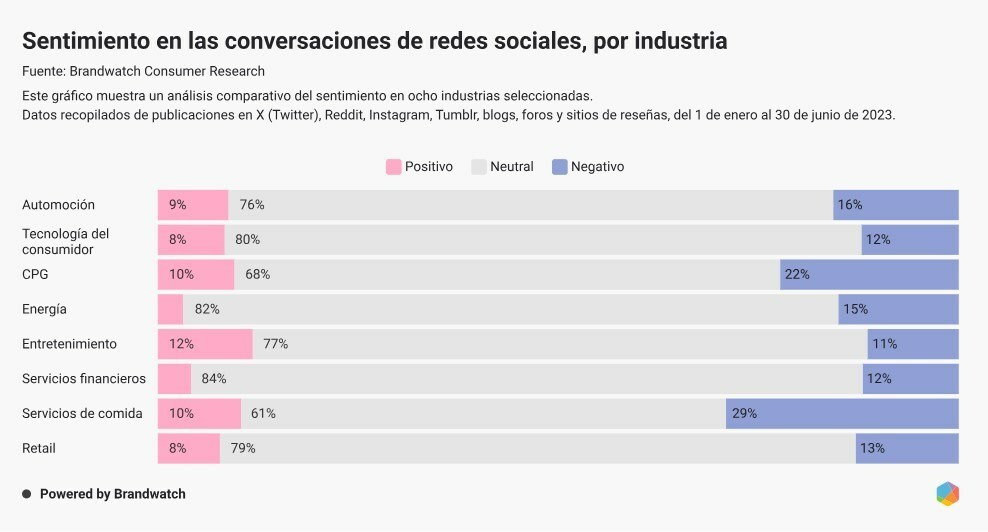Click the Powered by Brandwatch link

click(x=112, y=494)
